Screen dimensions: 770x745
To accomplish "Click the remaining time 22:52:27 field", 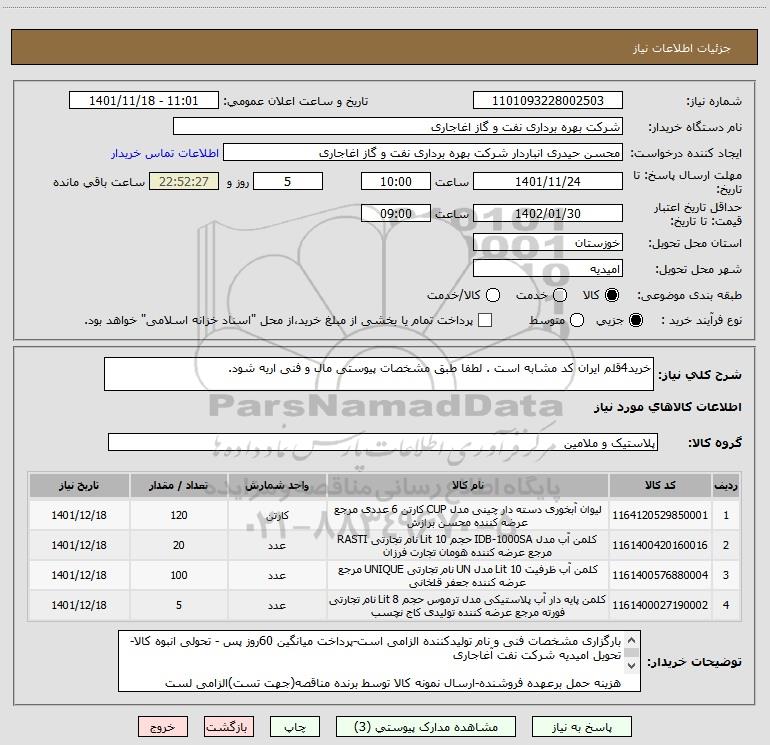I will tap(184, 181).
